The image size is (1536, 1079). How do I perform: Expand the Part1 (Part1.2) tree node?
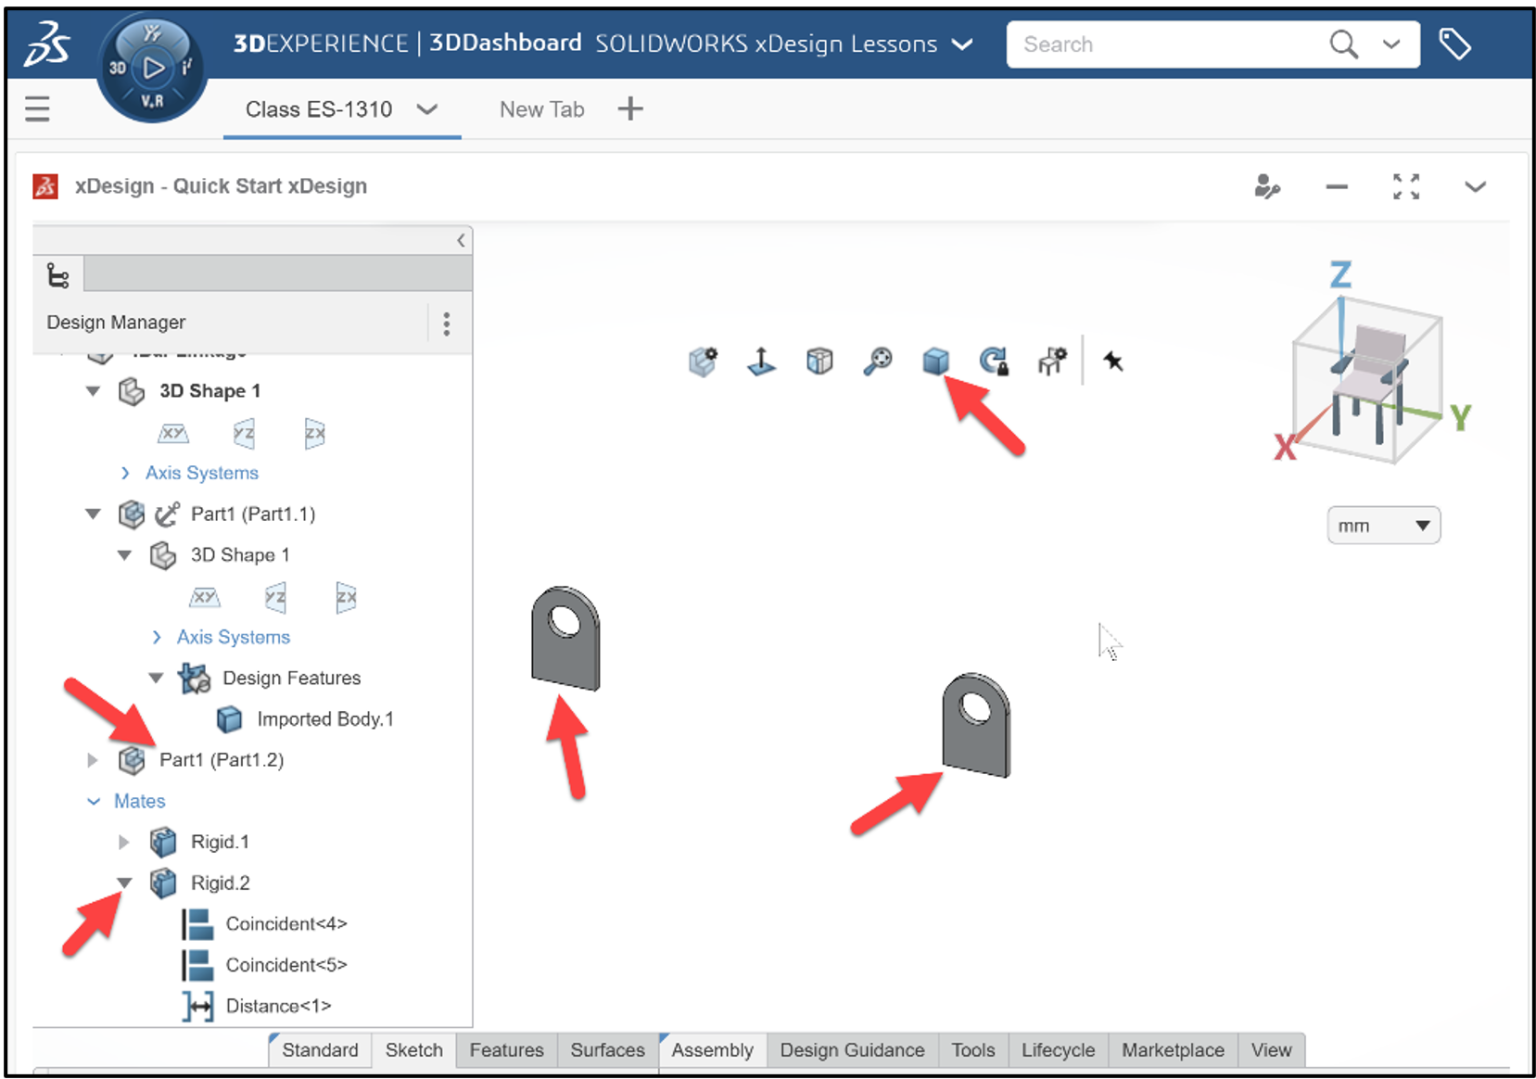(x=91, y=760)
